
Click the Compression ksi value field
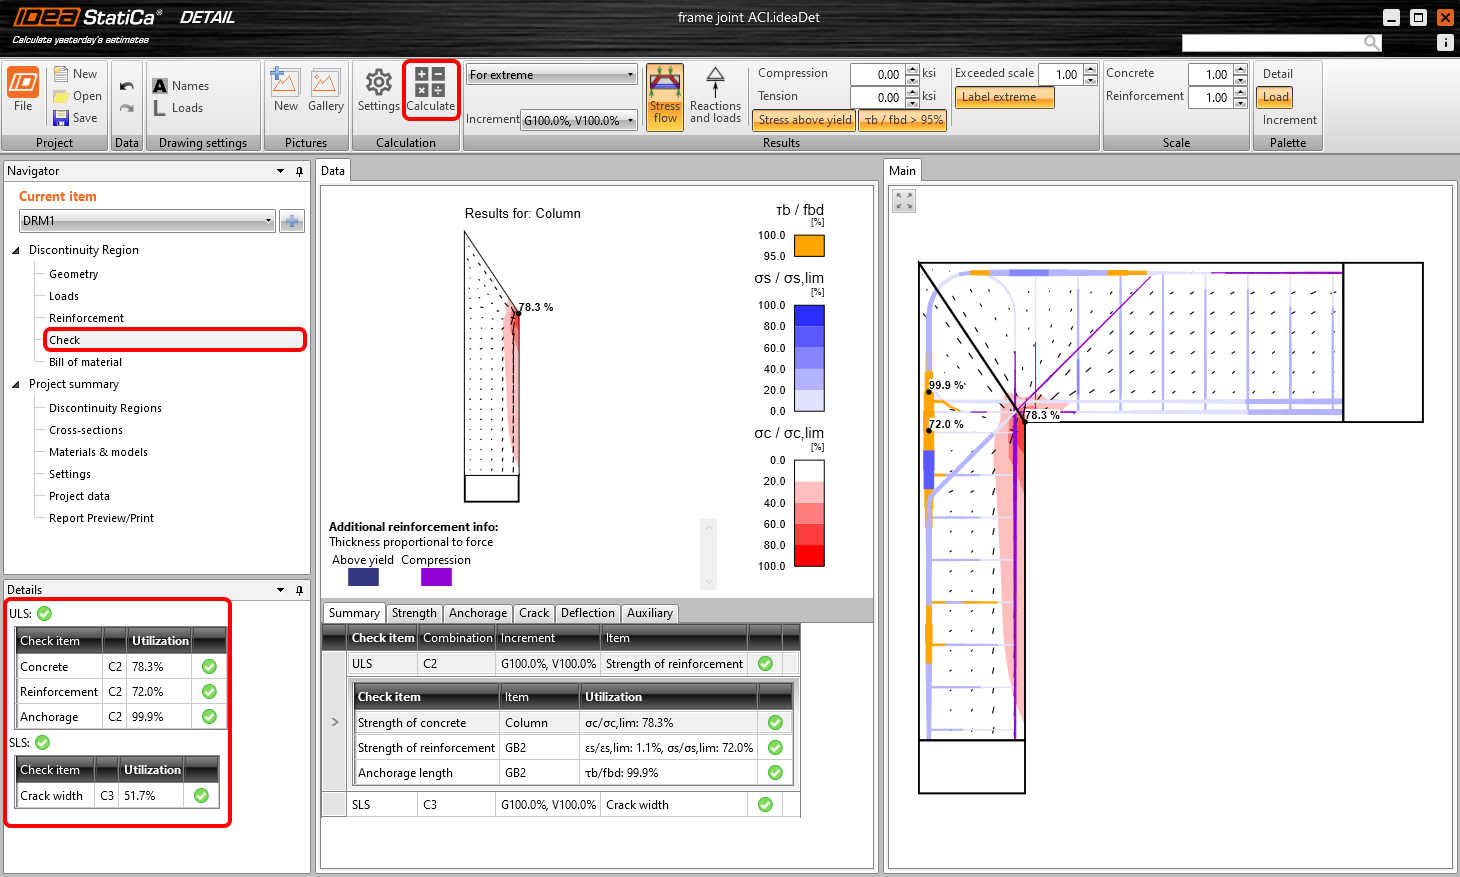[x=877, y=74]
